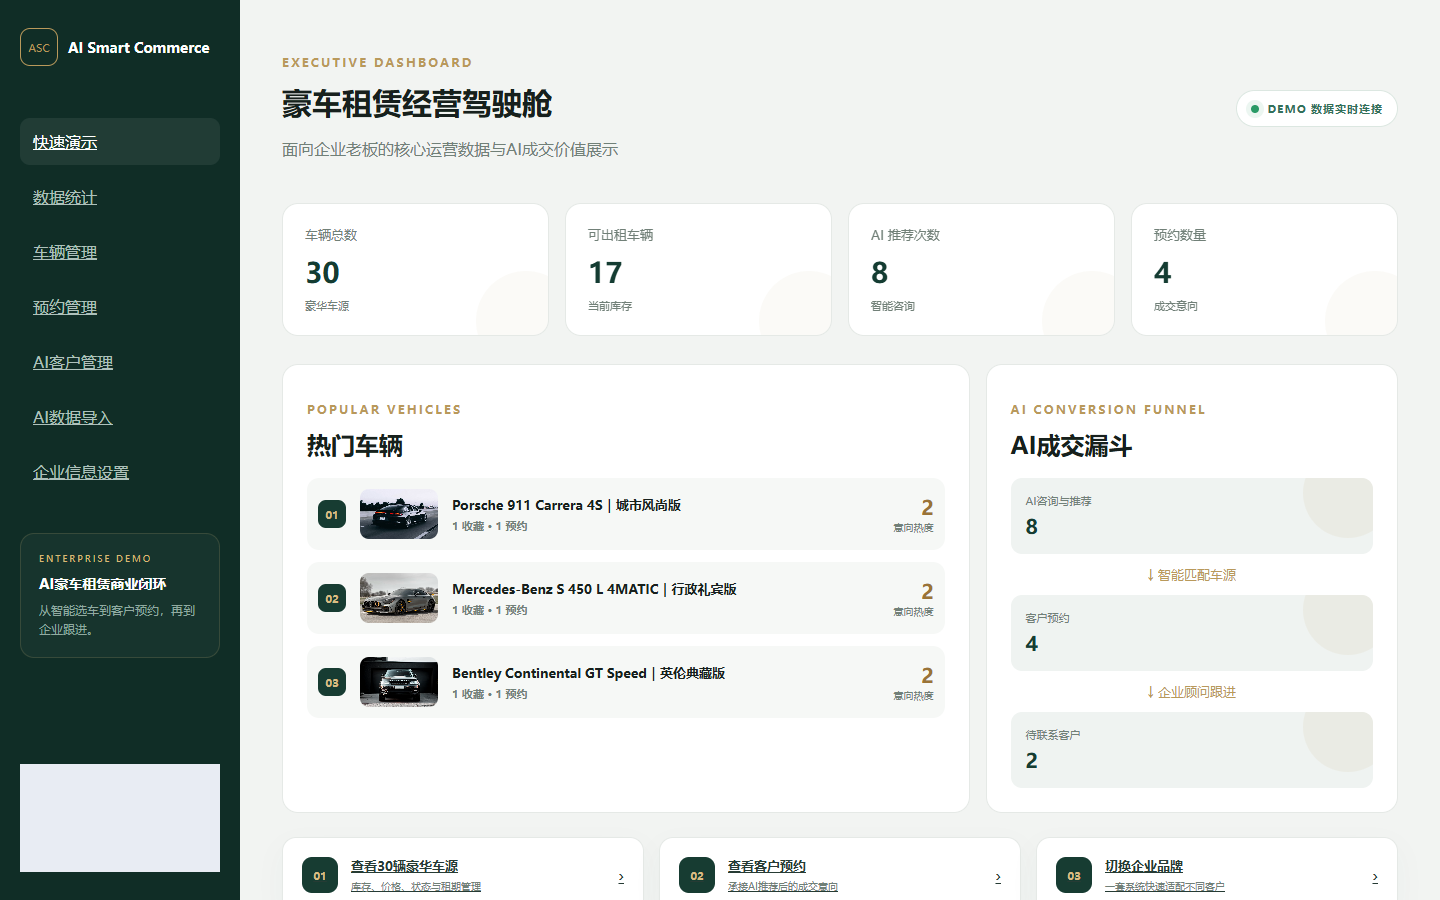Click the 01 badge on 查看30辆豪华车源 card

coord(320,876)
